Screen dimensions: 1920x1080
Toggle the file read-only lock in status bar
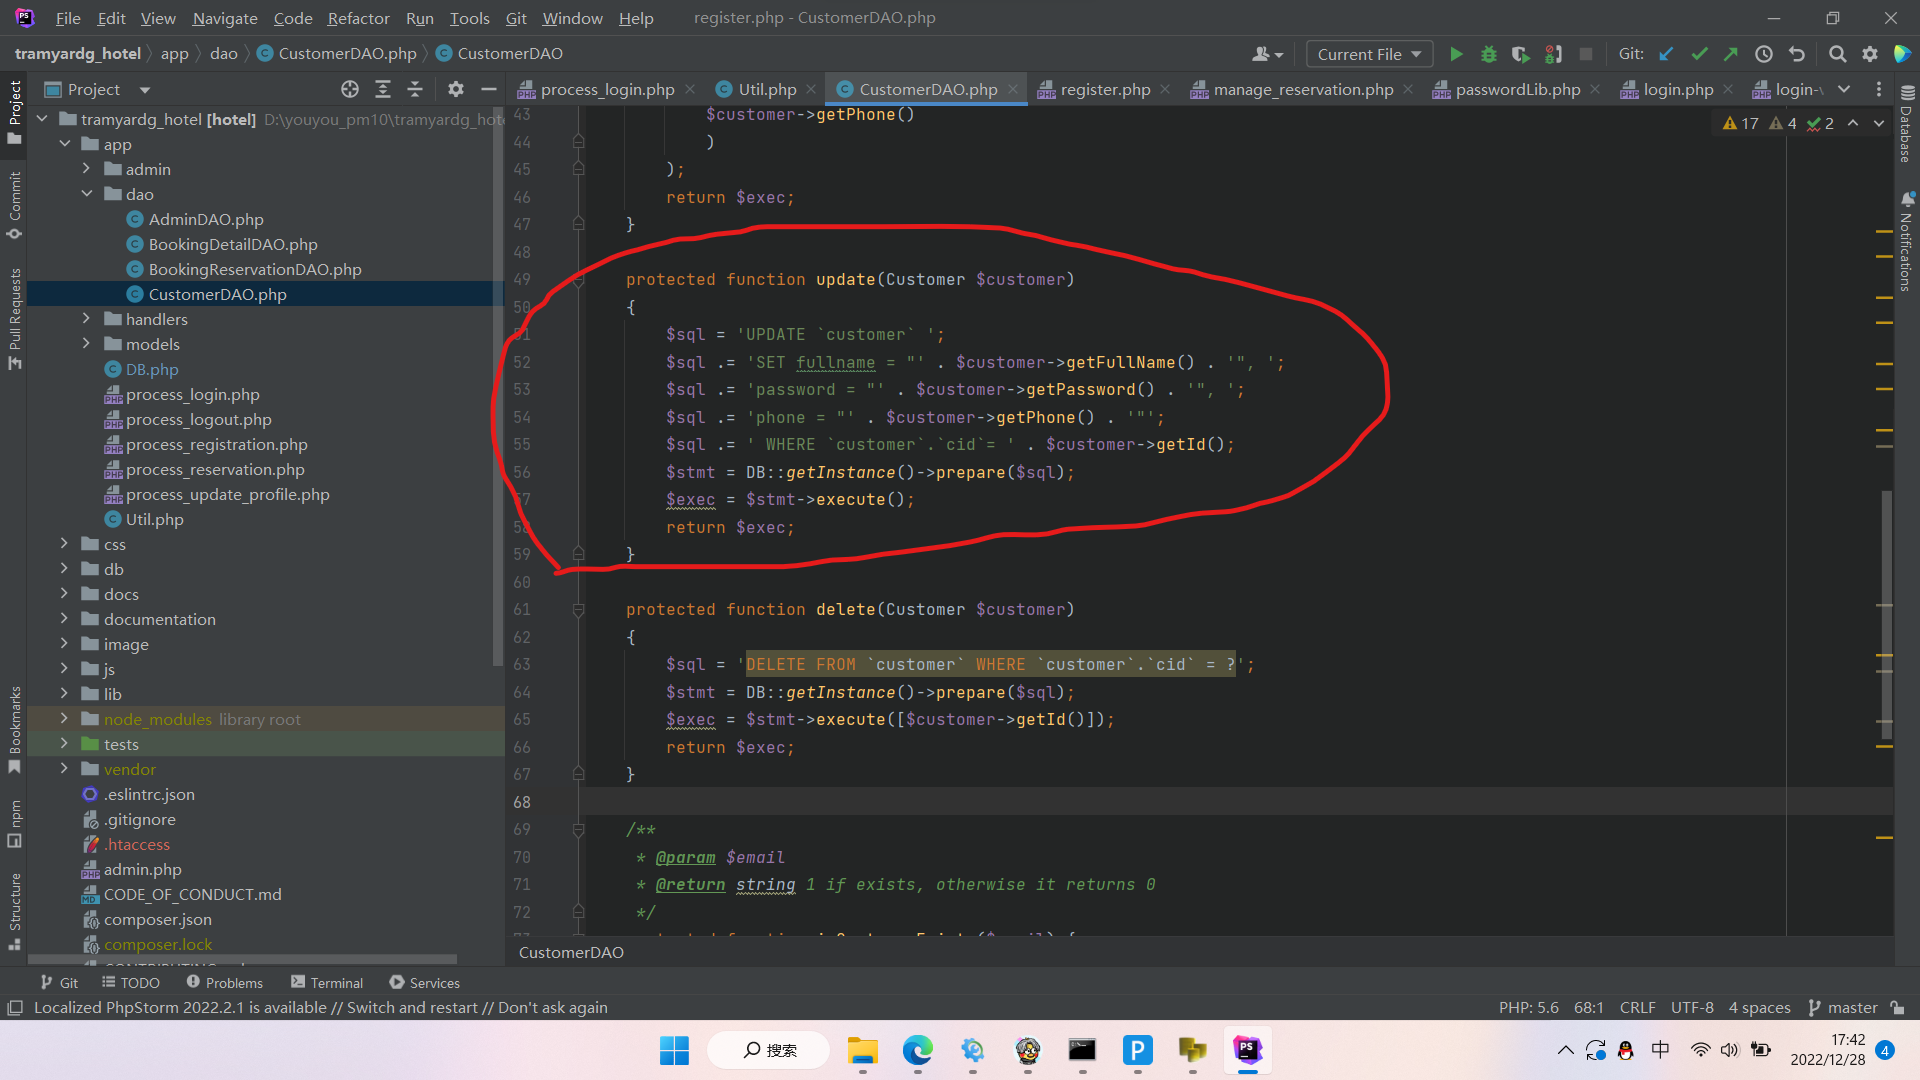point(1899,1008)
